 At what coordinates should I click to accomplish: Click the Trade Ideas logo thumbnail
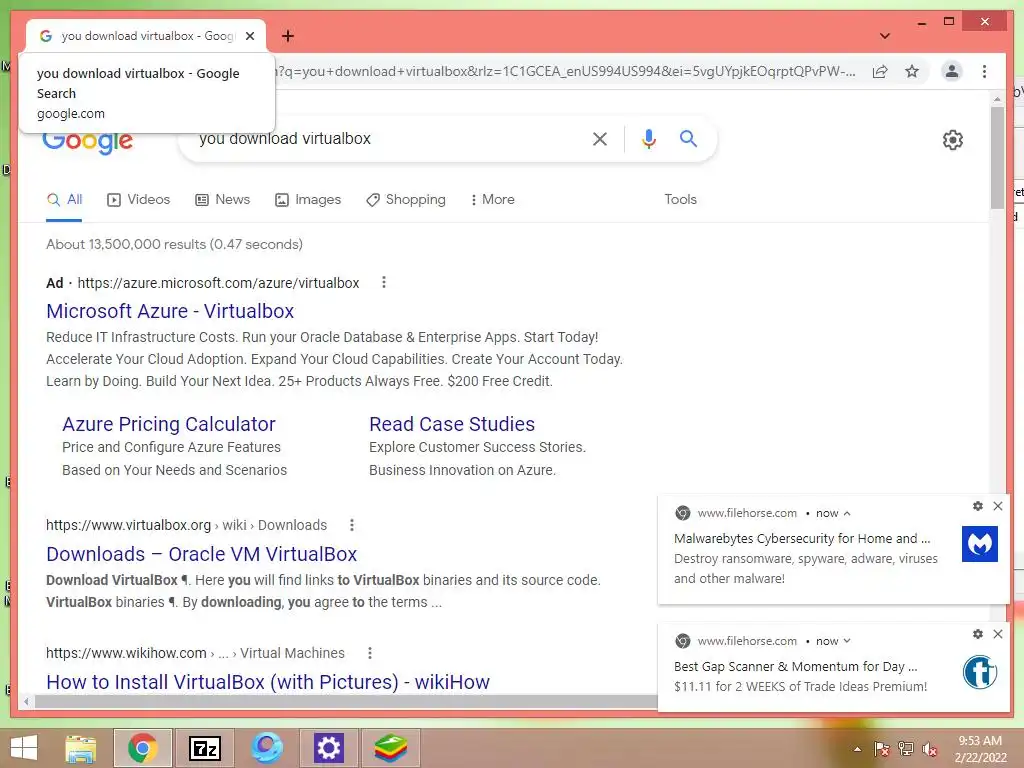coord(980,671)
